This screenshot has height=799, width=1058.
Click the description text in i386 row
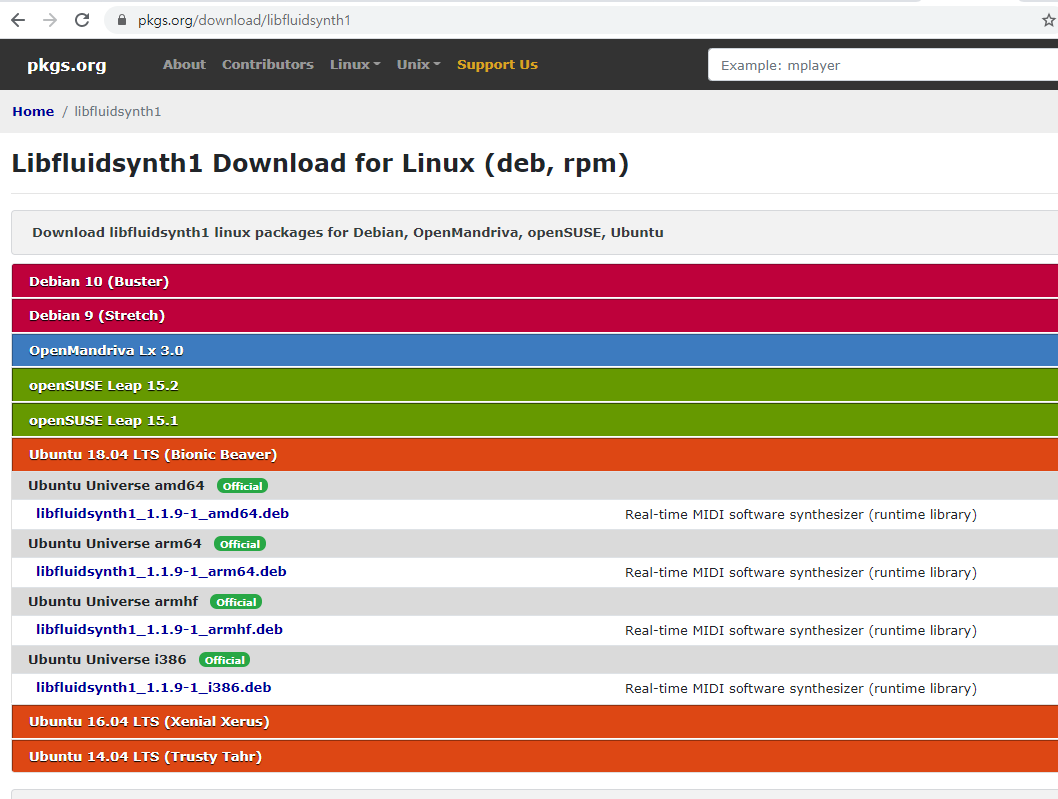pyautogui.click(x=801, y=688)
